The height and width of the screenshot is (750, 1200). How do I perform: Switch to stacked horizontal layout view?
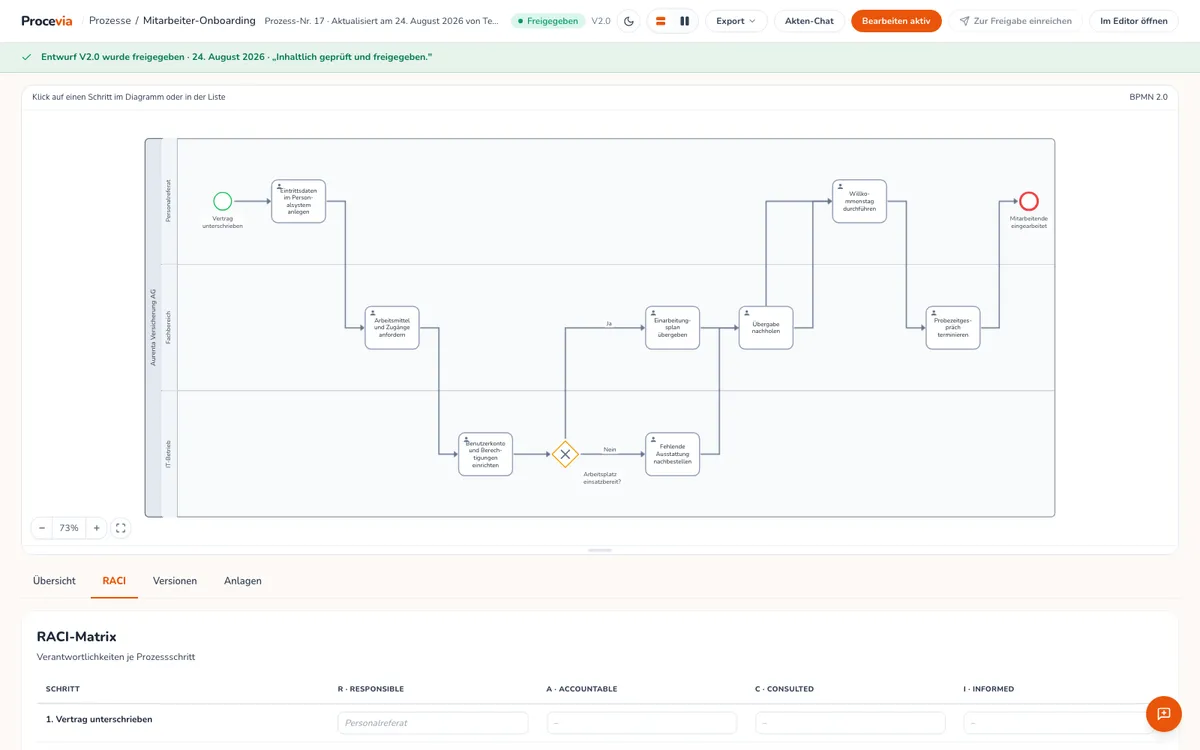[661, 21]
